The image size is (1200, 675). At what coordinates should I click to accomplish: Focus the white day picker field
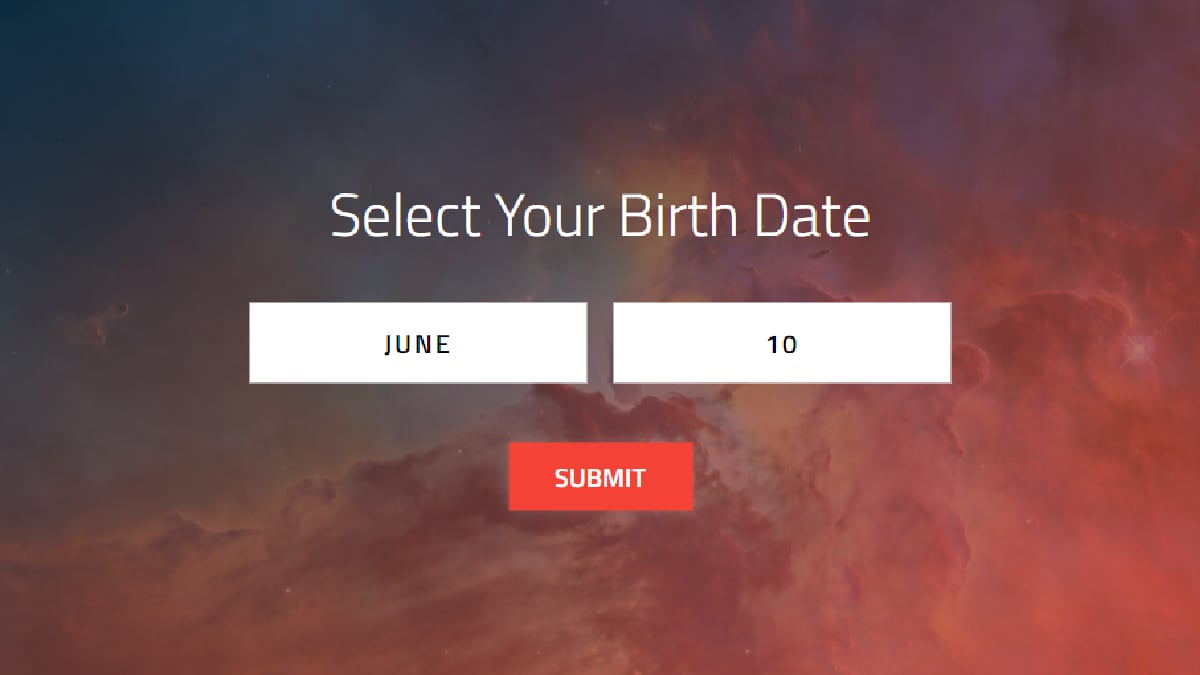(781, 343)
